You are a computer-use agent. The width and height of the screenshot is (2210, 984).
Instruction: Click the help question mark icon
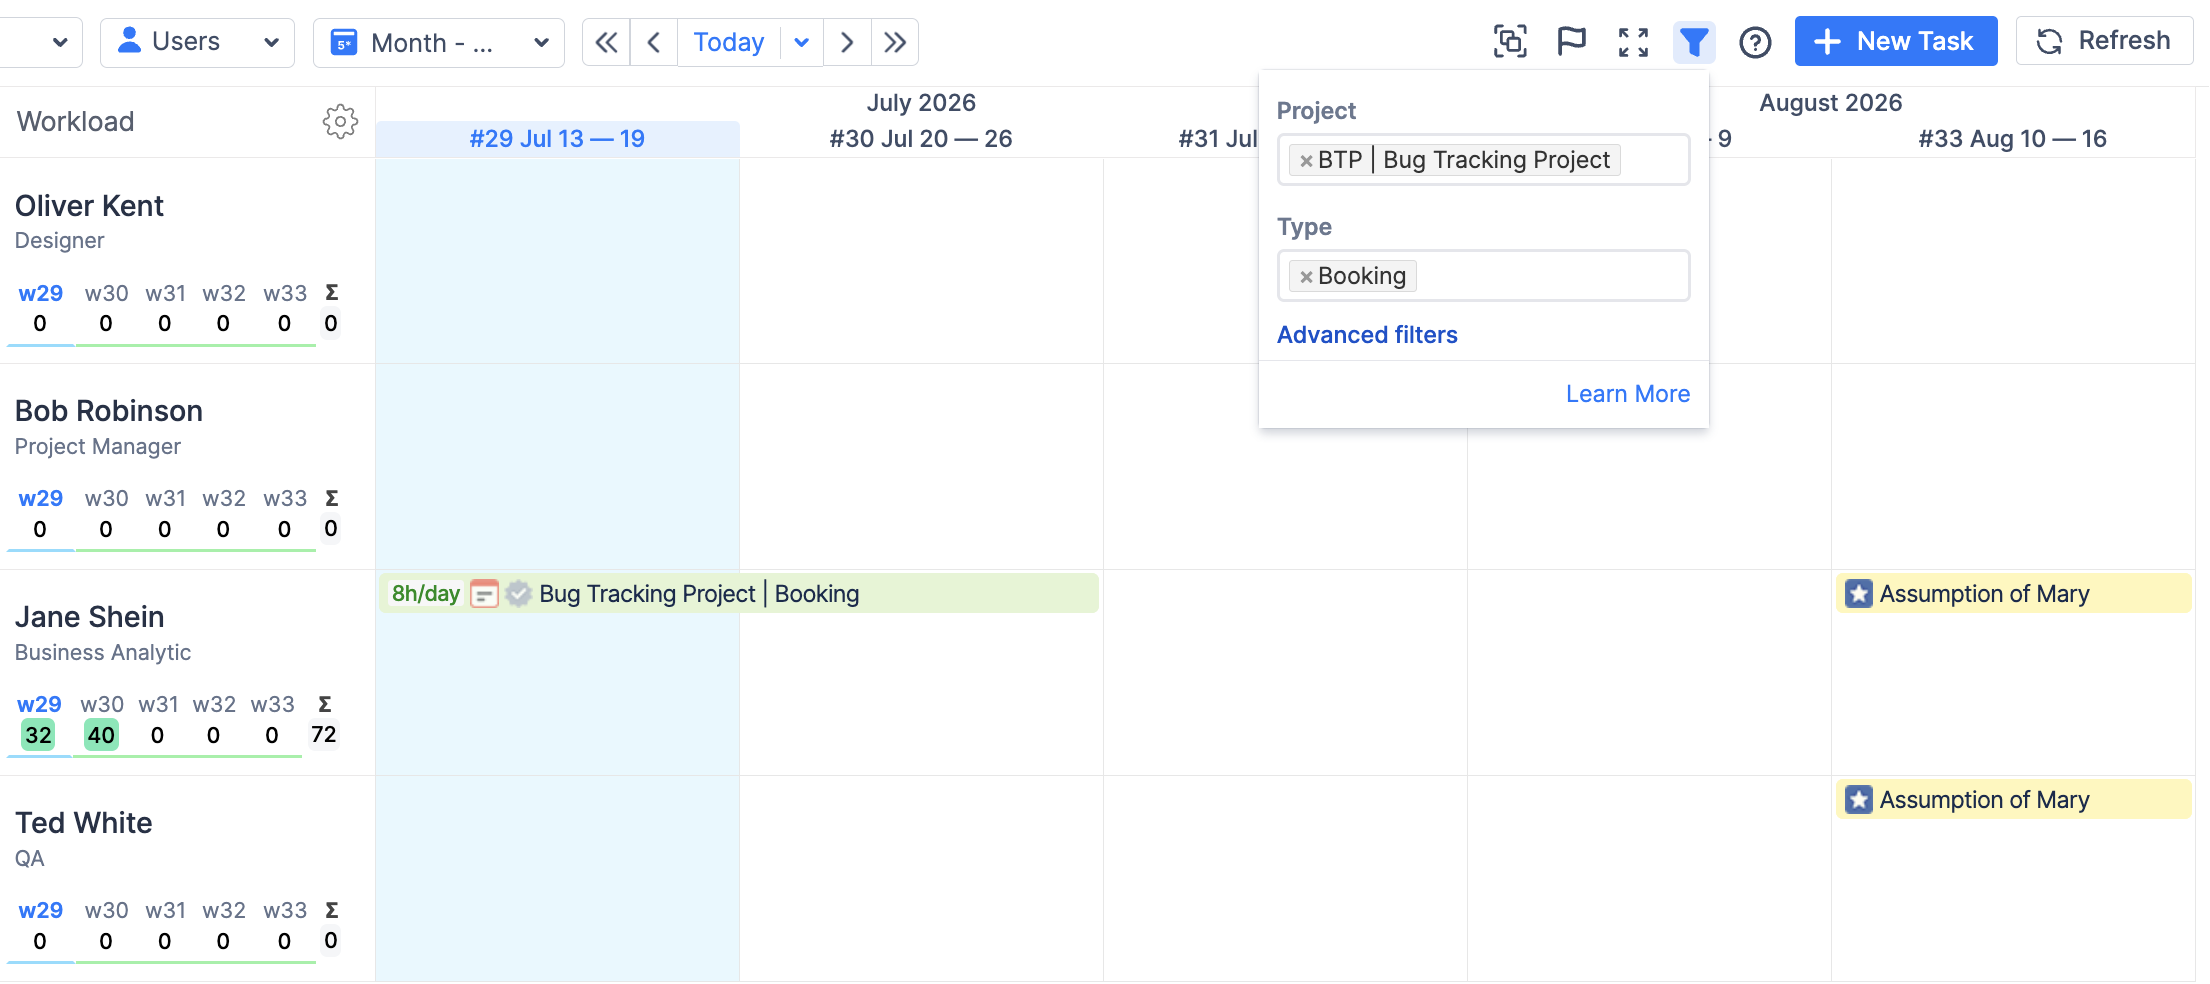coord(1755,42)
